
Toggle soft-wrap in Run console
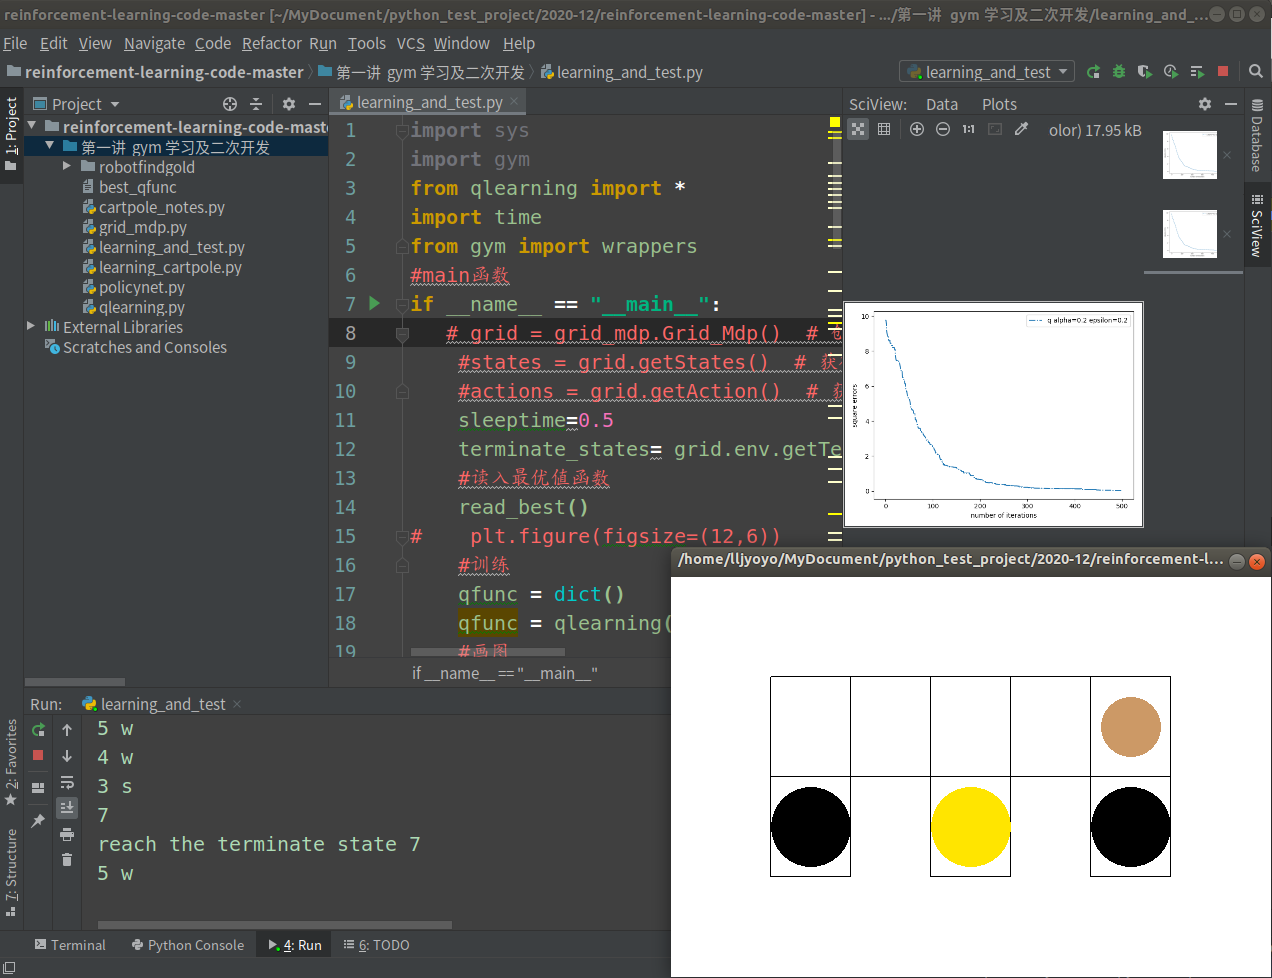(x=67, y=782)
